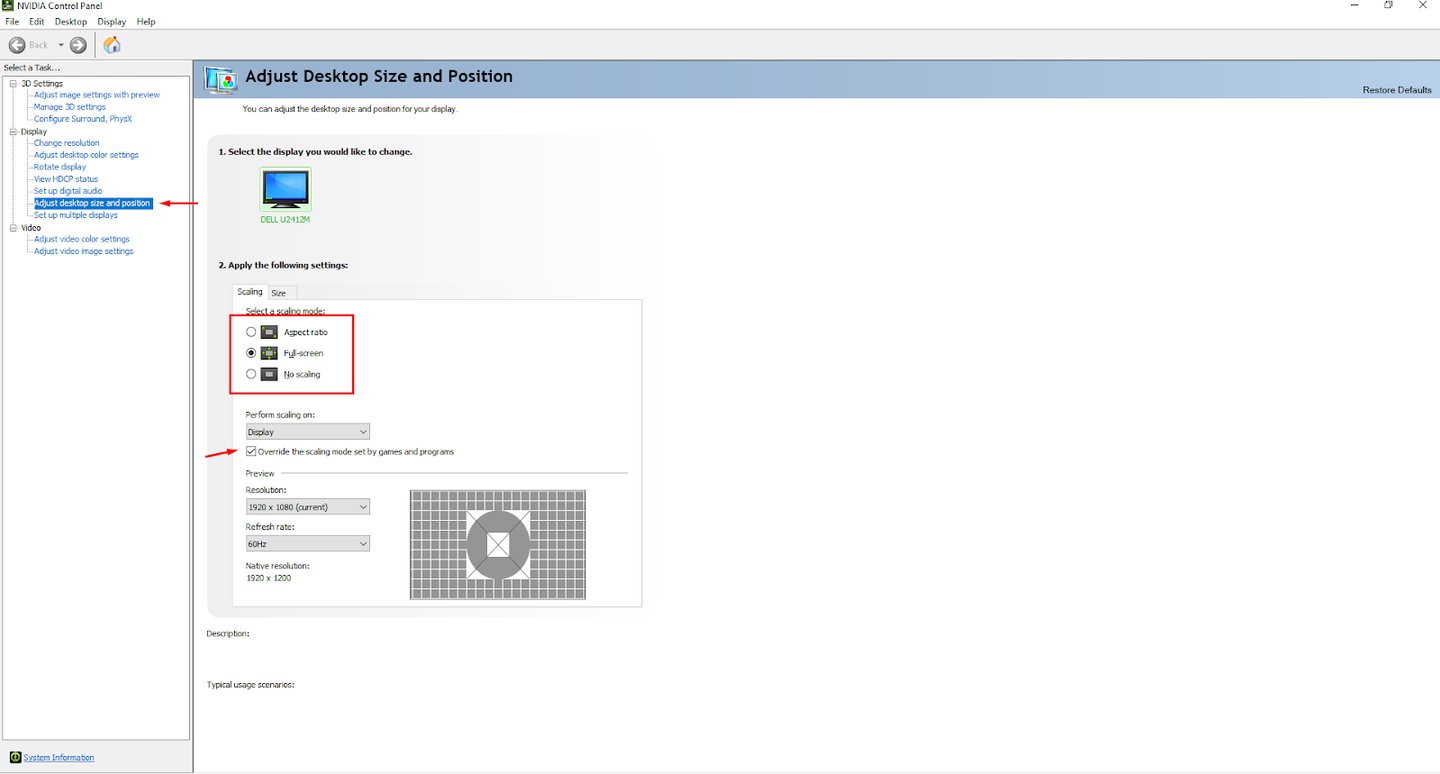Select the Aspect ratio scaling mode icon
Image resolution: width=1440 pixels, height=774 pixels.
(x=268, y=331)
